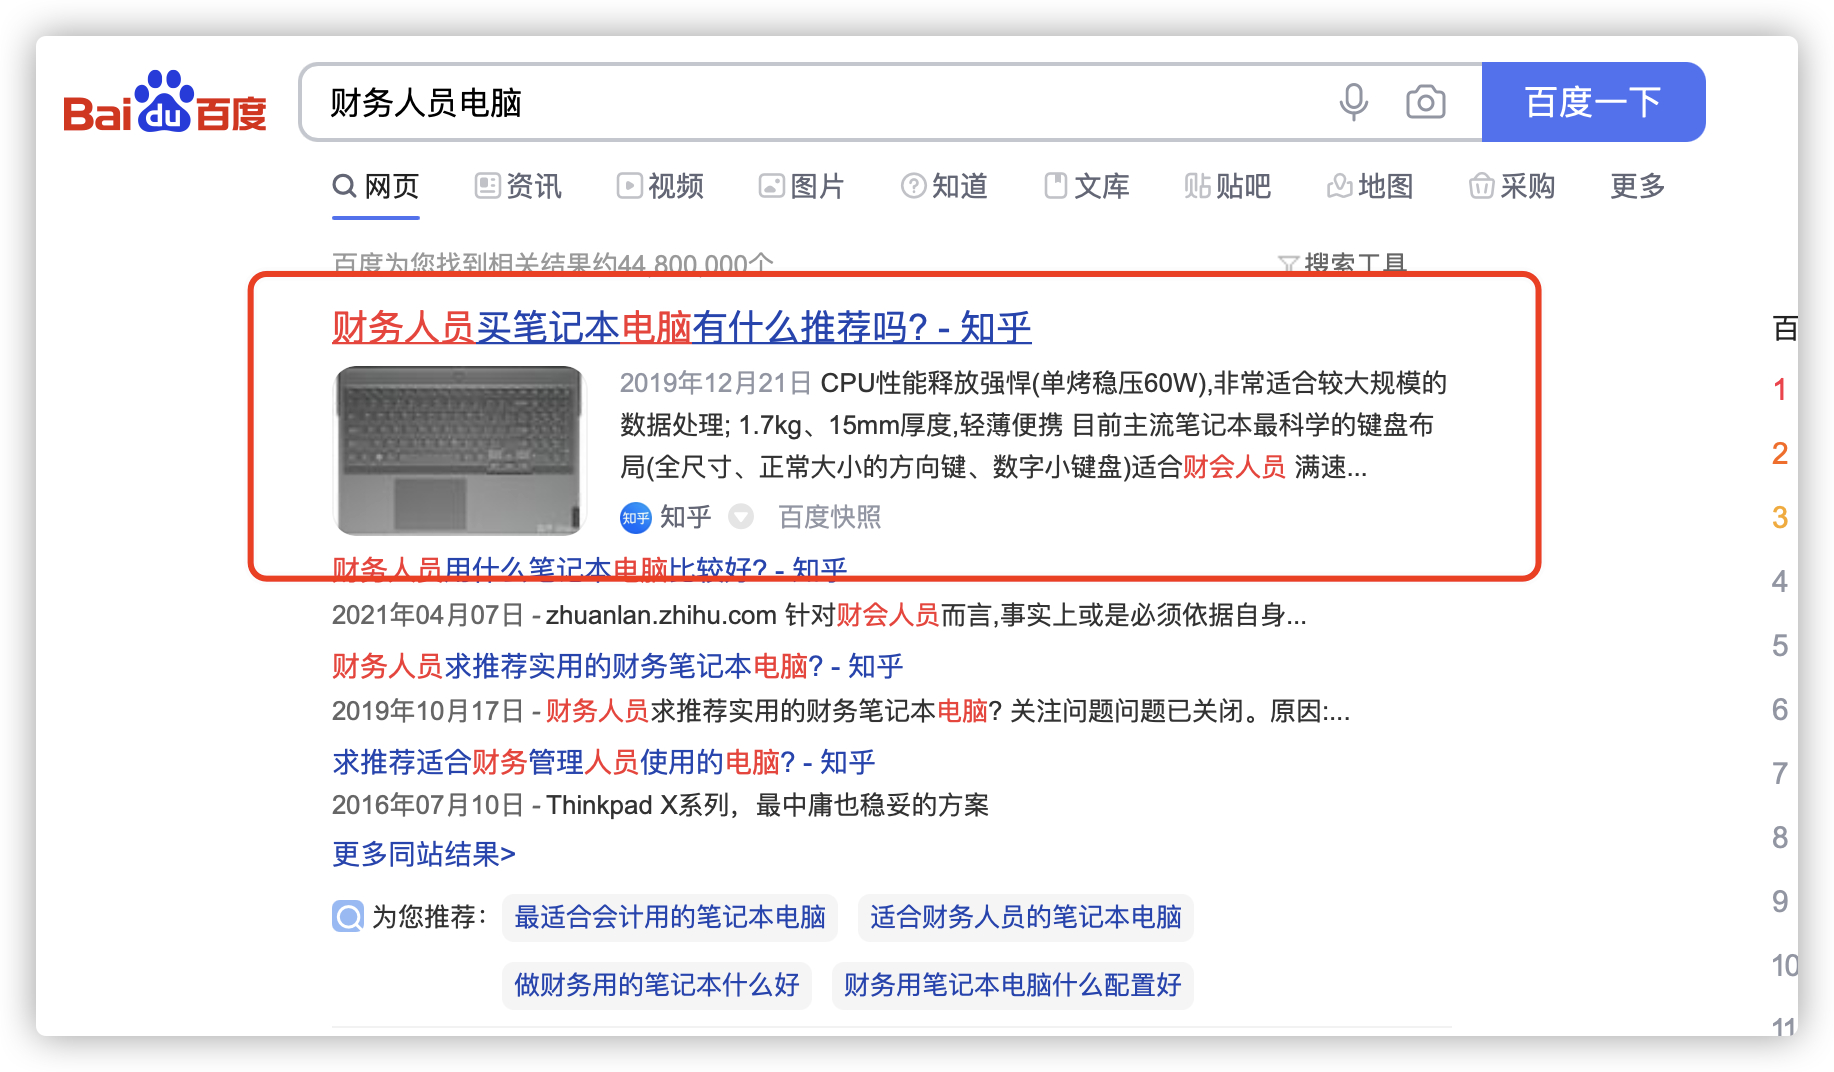The width and height of the screenshot is (1834, 1072).
Task: Click the Baidu logo
Action: pos(165,103)
